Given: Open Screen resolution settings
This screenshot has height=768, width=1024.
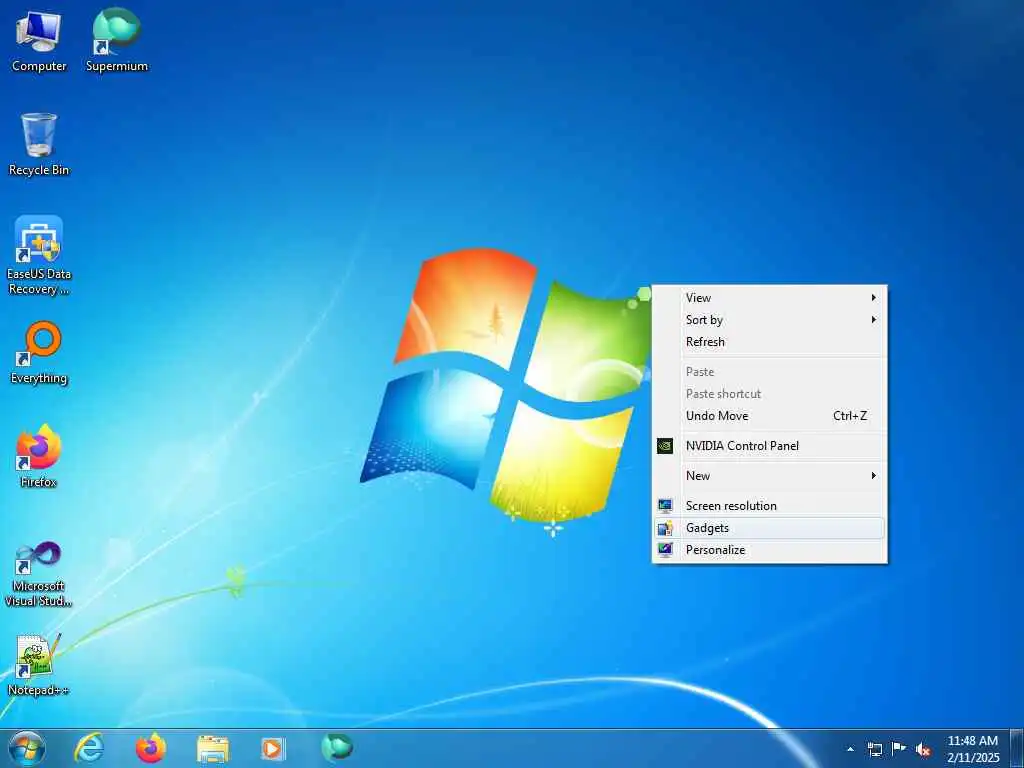Looking at the screenshot, I should pyautogui.click(x=769, y=506).
